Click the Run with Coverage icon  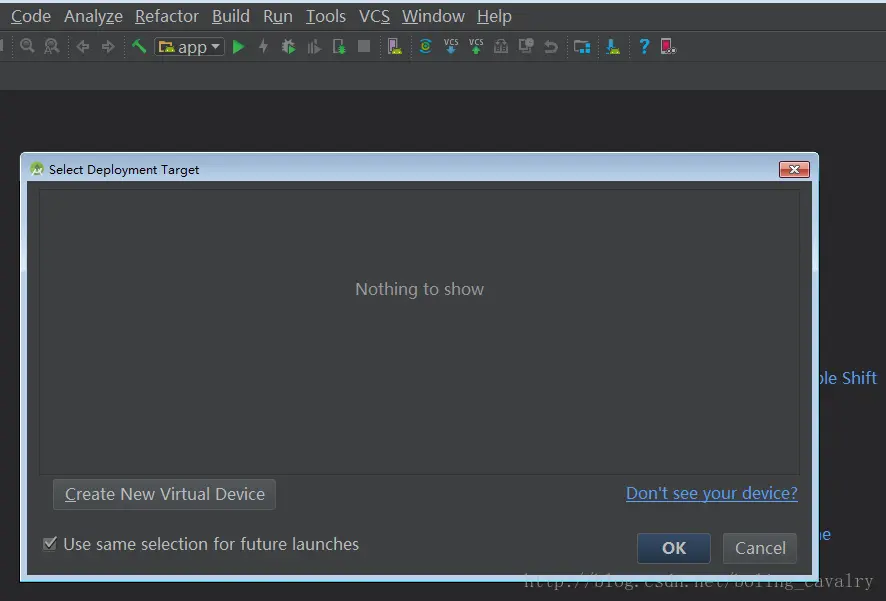click(x=314, y=47)
